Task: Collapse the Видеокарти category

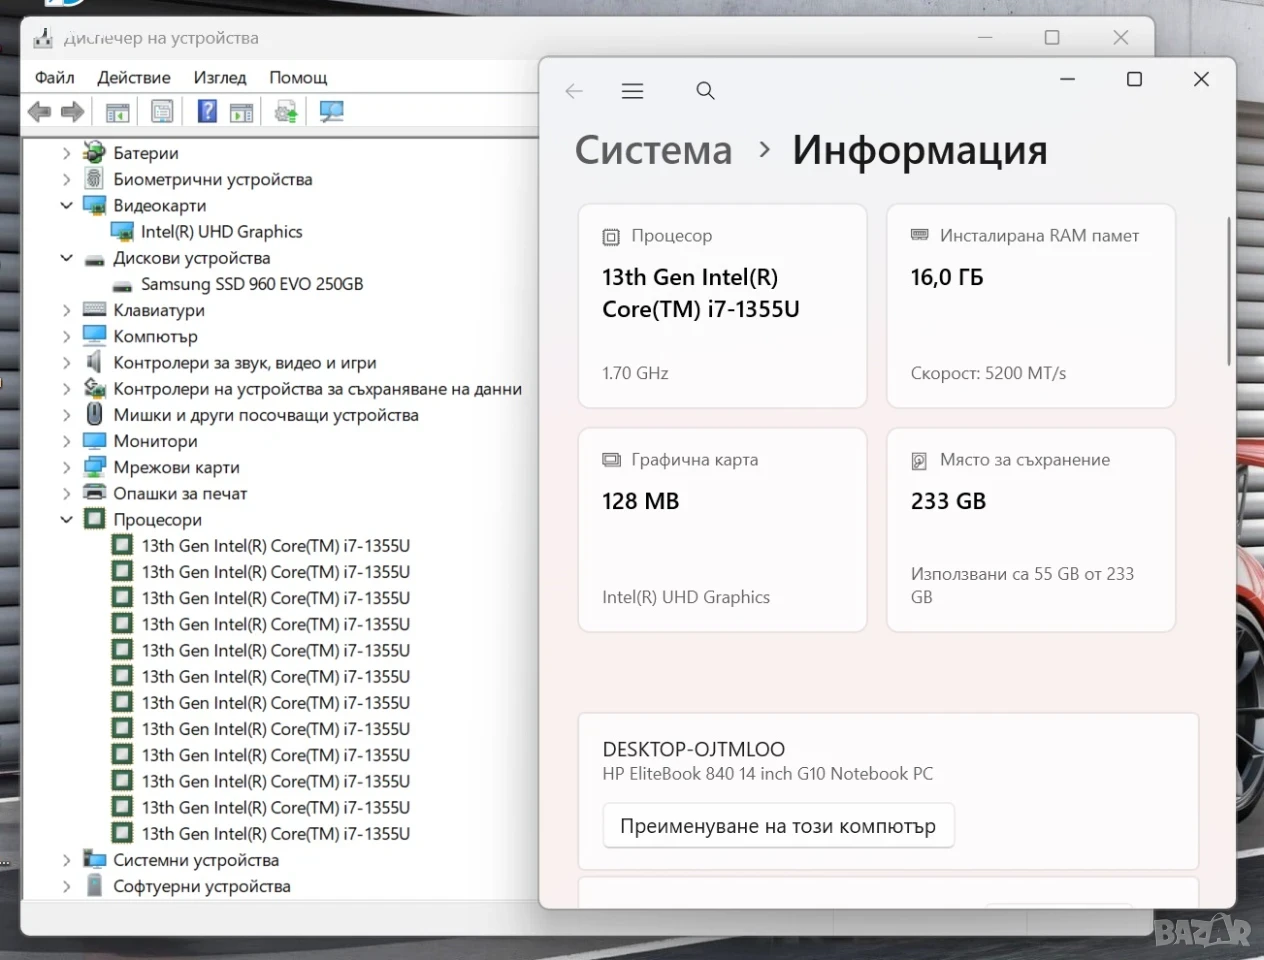Action: coord(66,205)
